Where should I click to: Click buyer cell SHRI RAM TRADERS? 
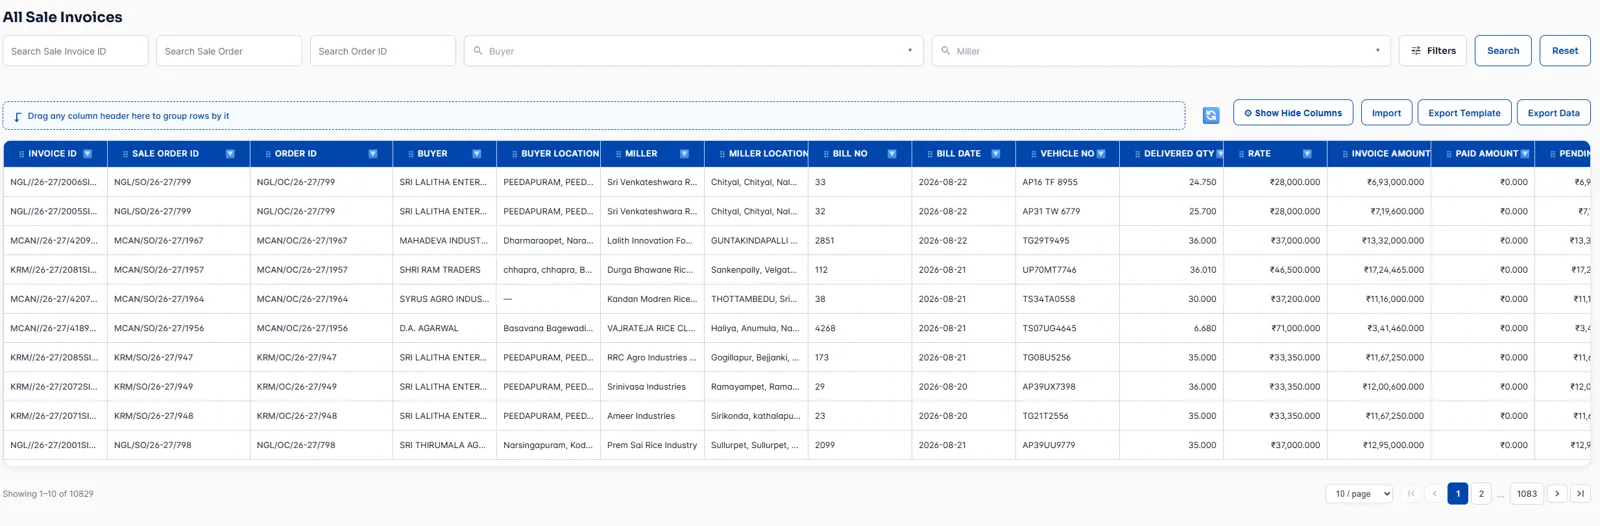(x=444, y=270)
